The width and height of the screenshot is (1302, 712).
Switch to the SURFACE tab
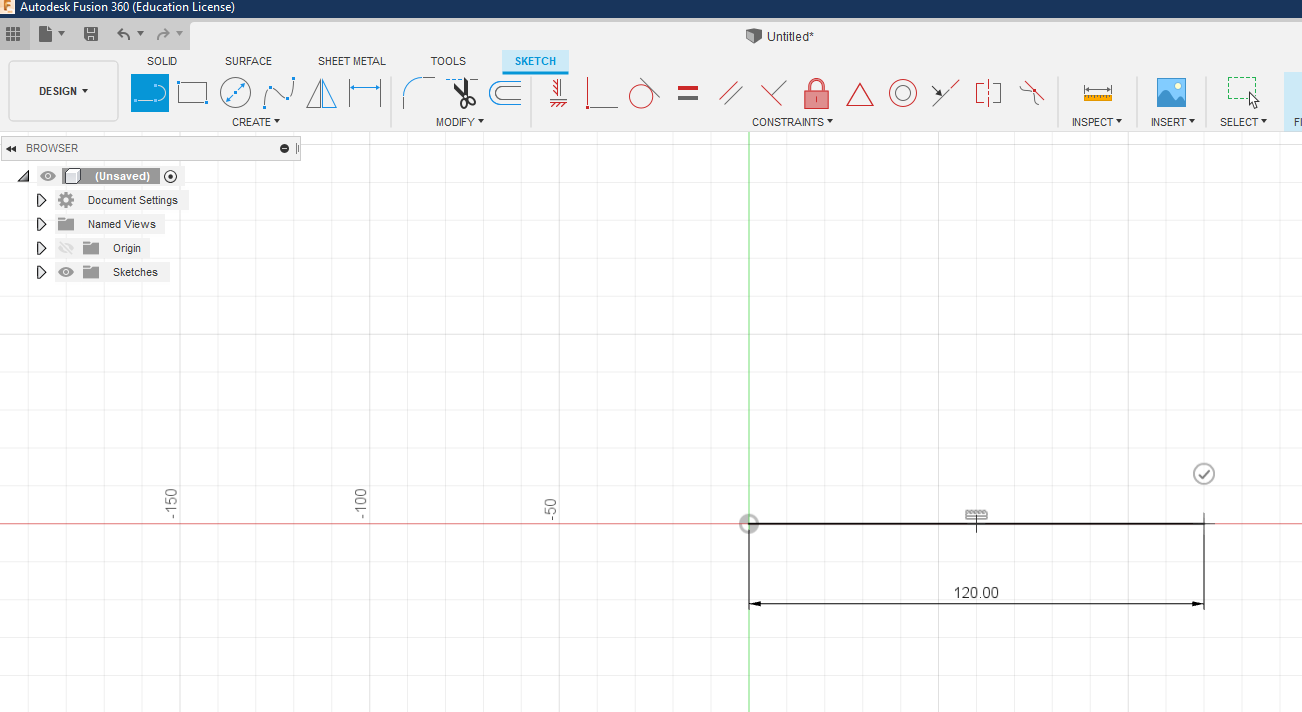click(248, 61)
